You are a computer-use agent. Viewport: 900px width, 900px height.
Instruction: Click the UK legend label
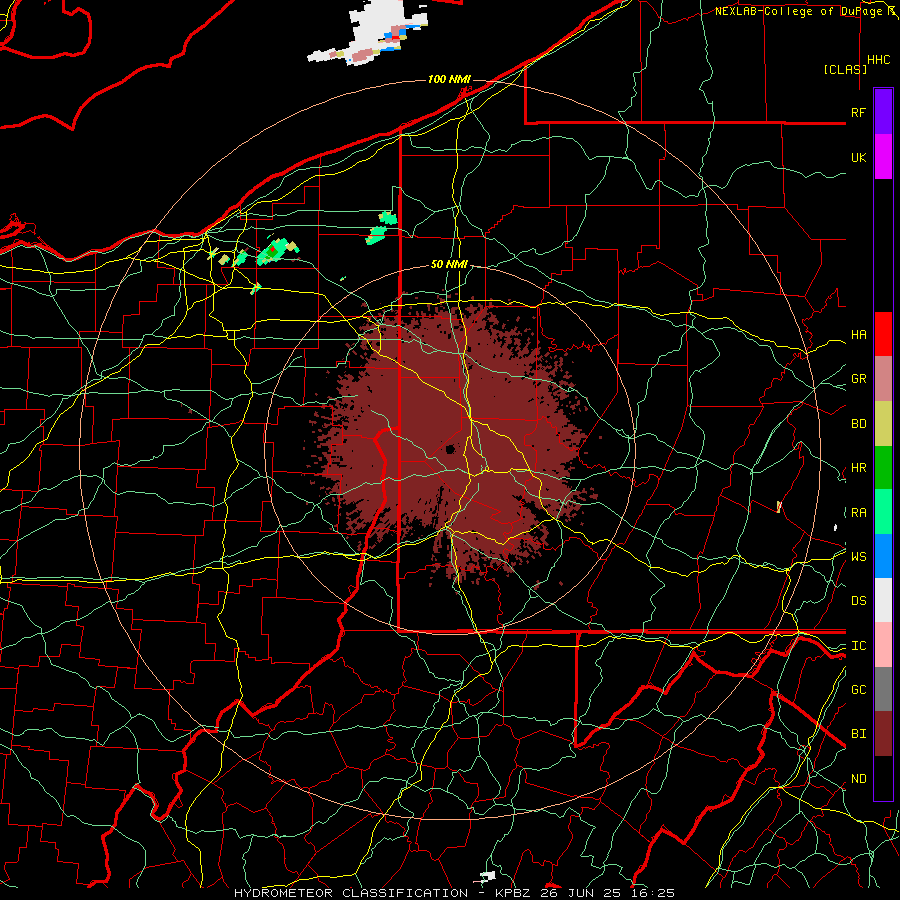pyautogui.click(x=858, y=157)
